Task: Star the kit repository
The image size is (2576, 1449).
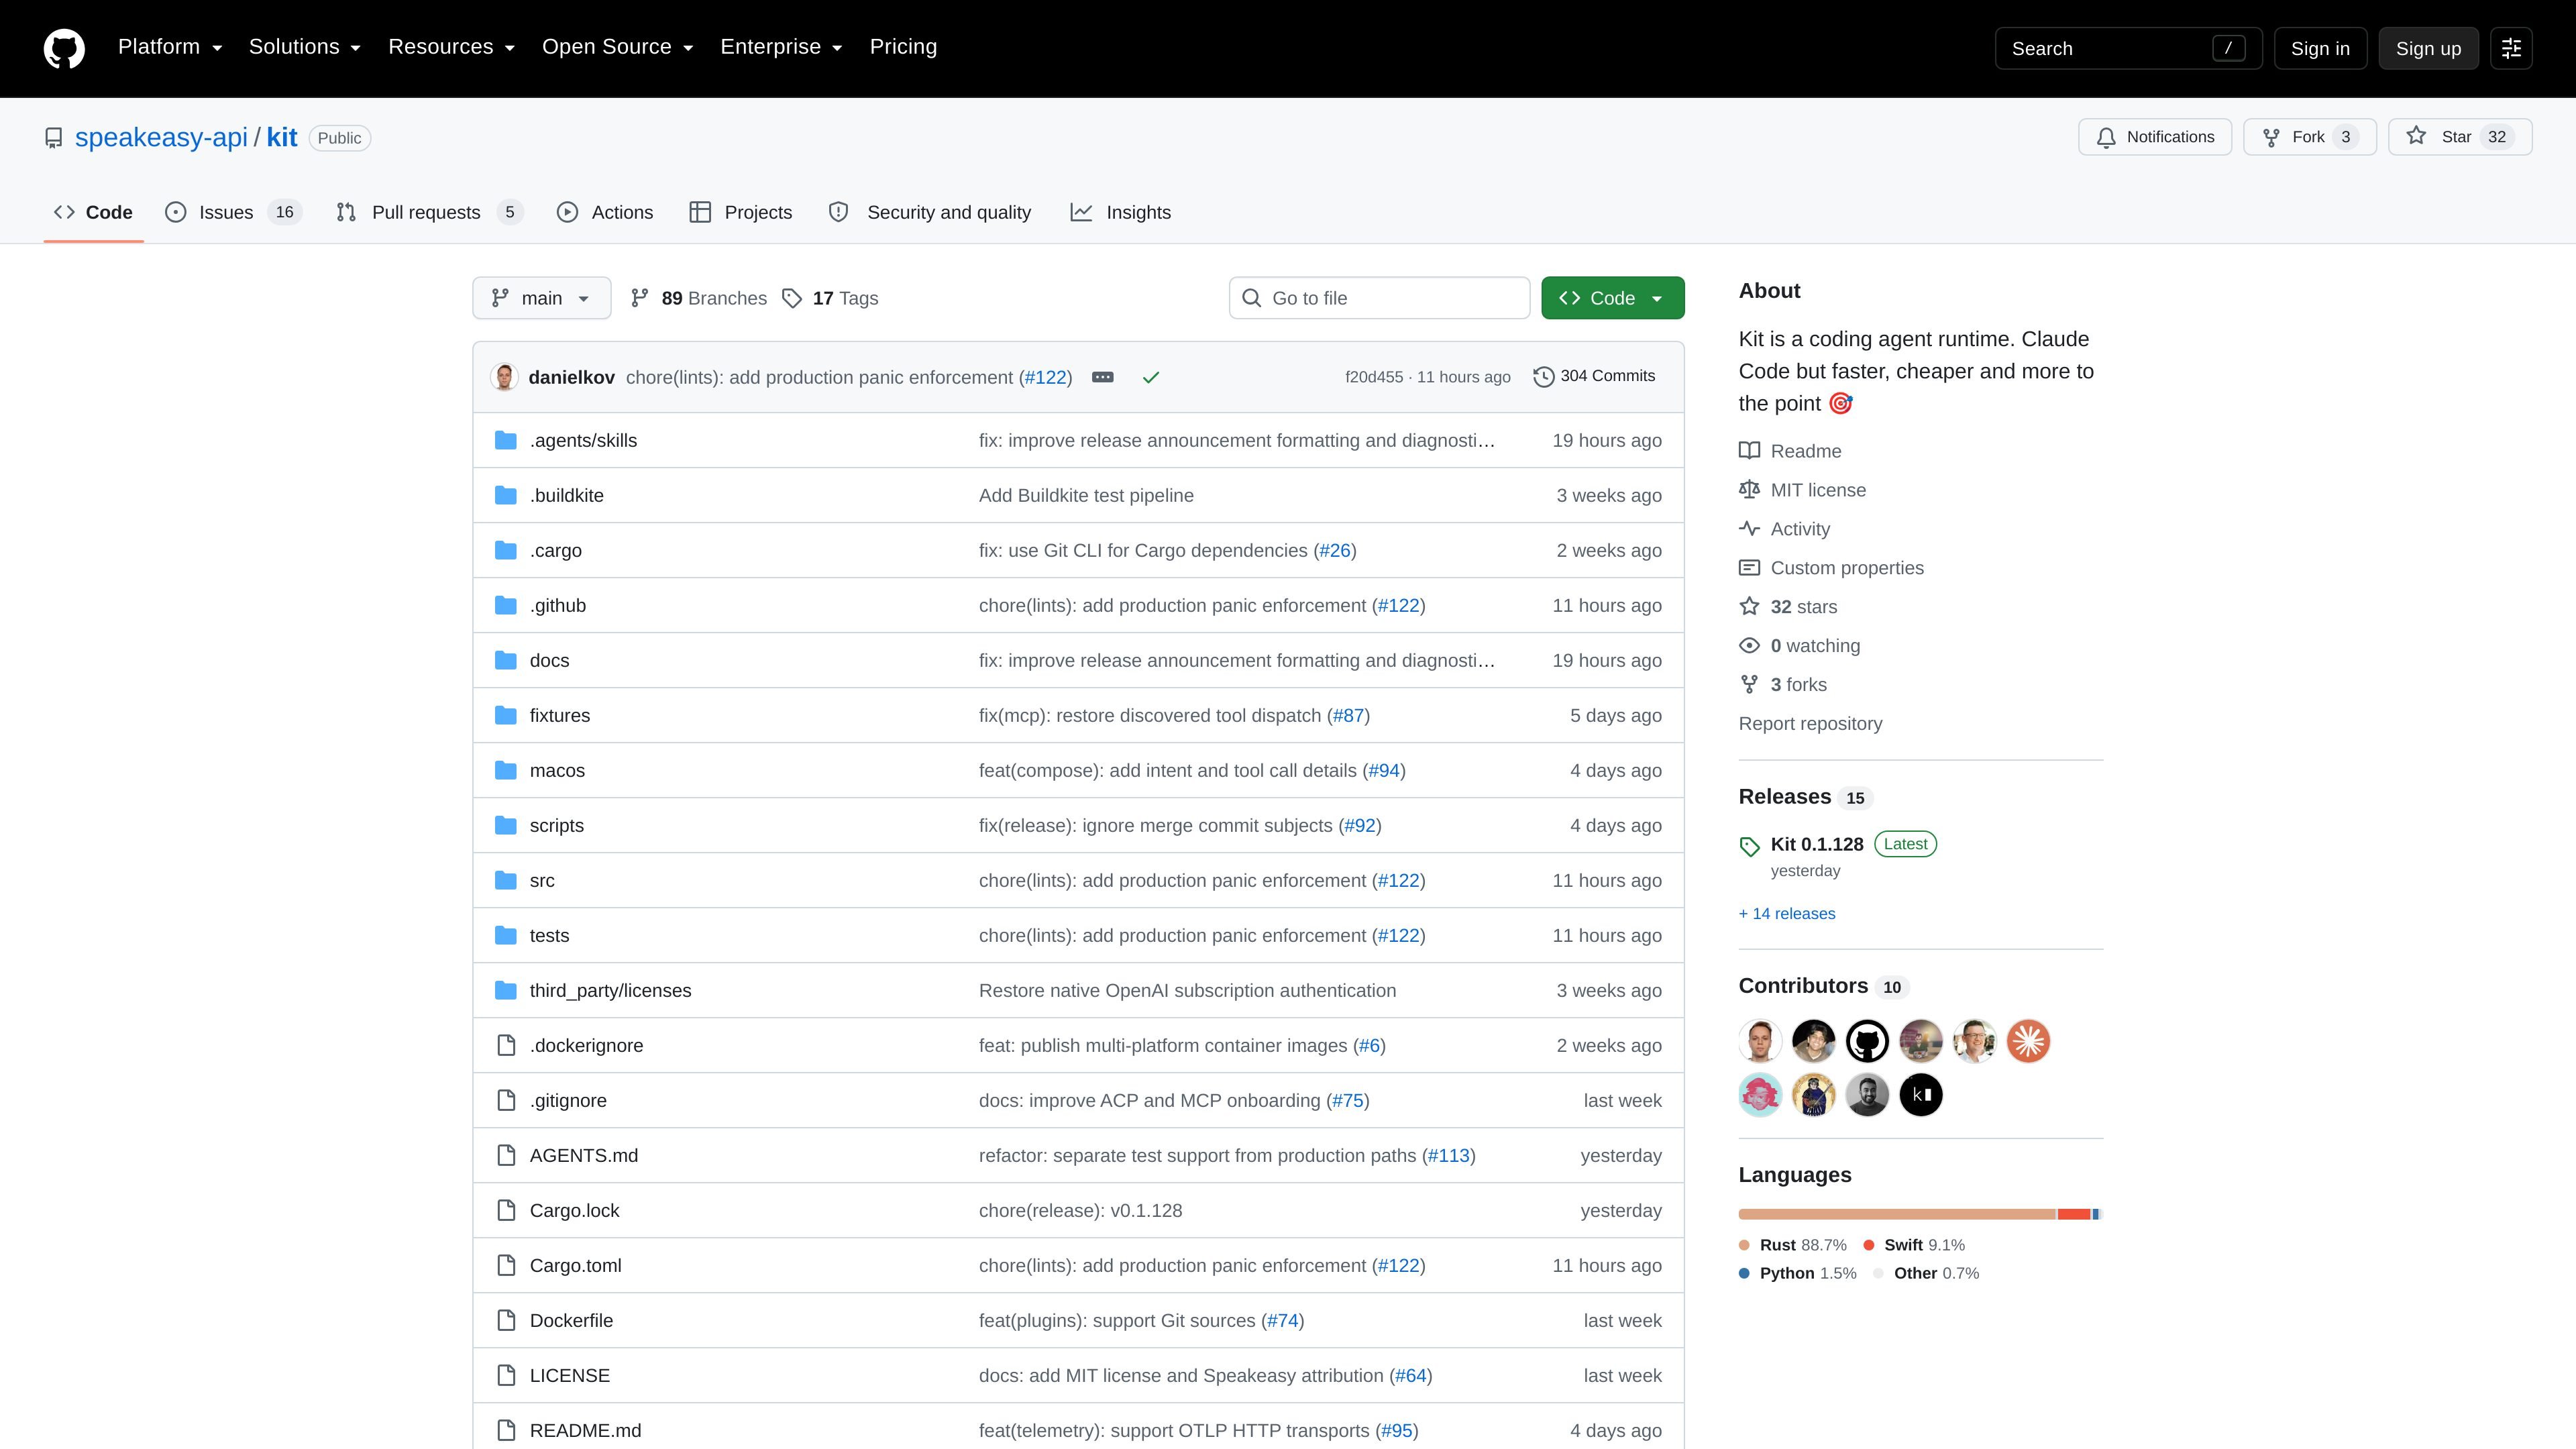Action: coord(2460,137)
